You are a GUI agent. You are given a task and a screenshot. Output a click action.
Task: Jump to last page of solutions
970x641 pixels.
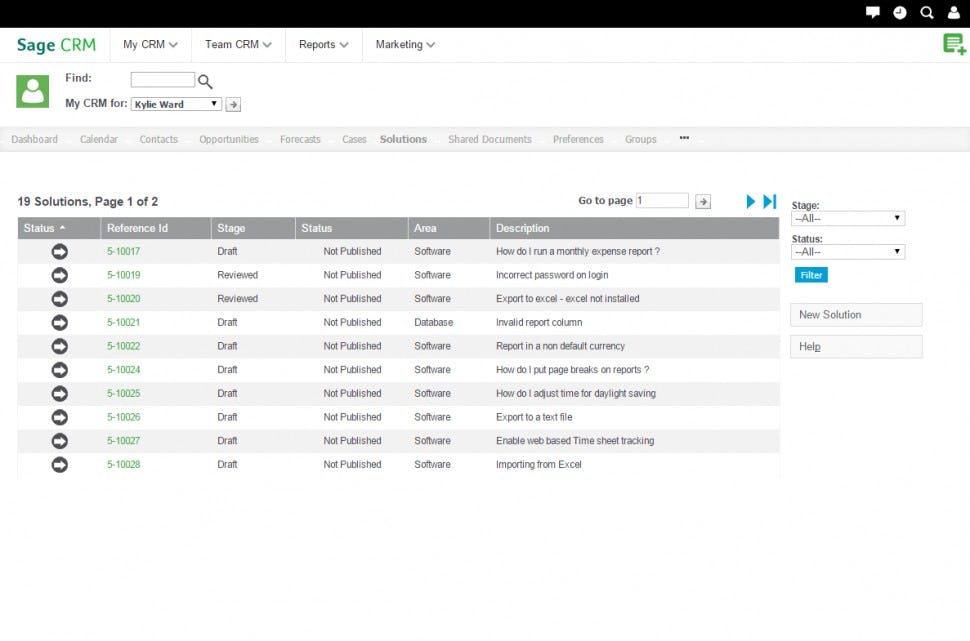point(770,202)
